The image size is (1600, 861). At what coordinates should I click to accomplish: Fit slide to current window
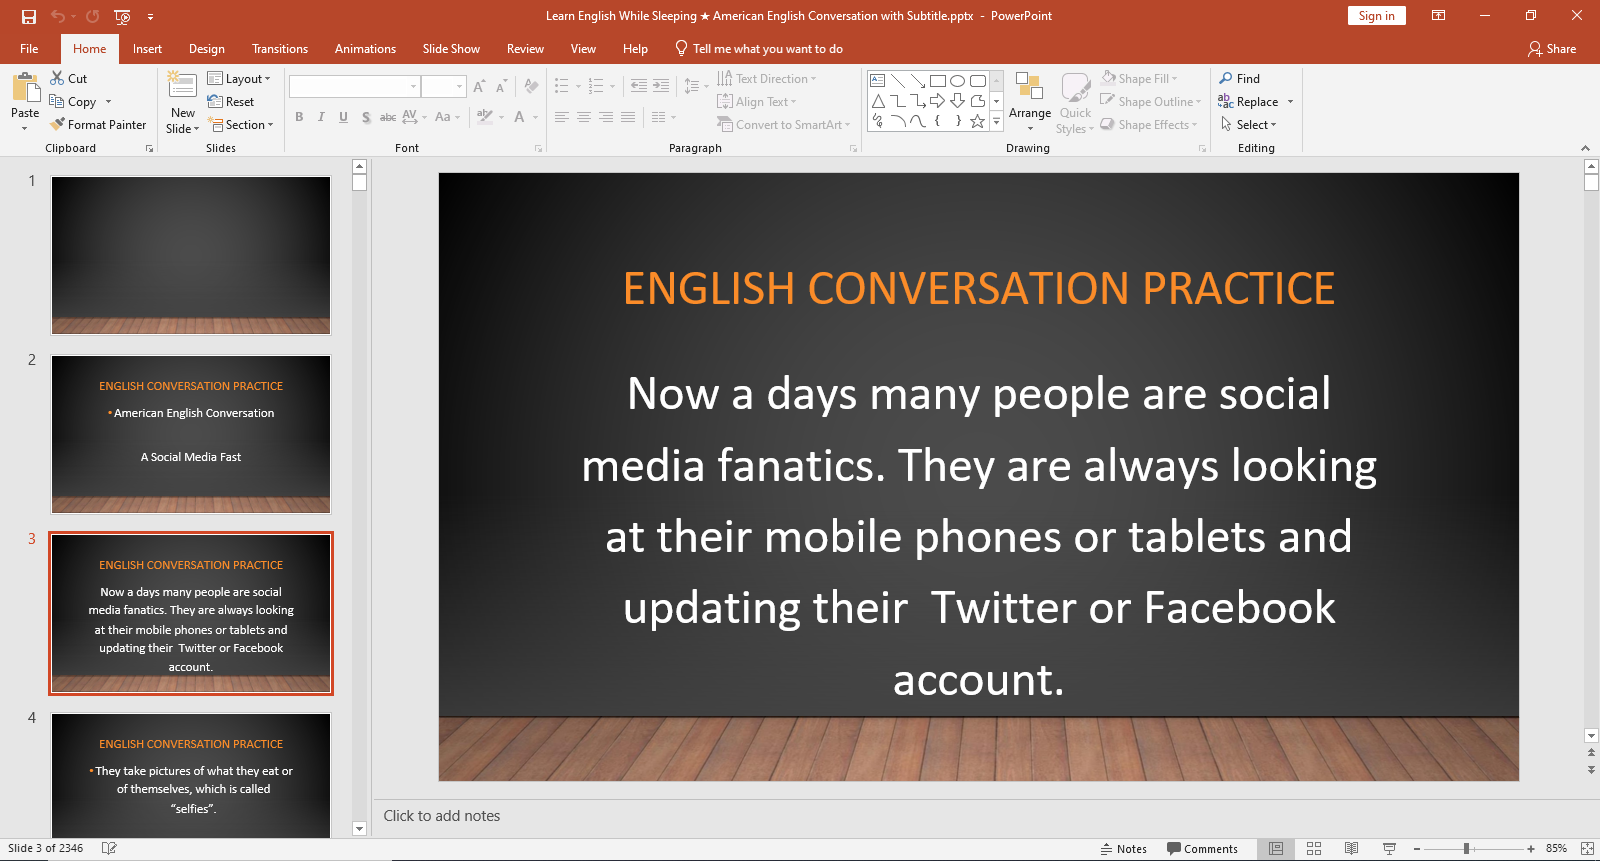(x=1587, y=849)
